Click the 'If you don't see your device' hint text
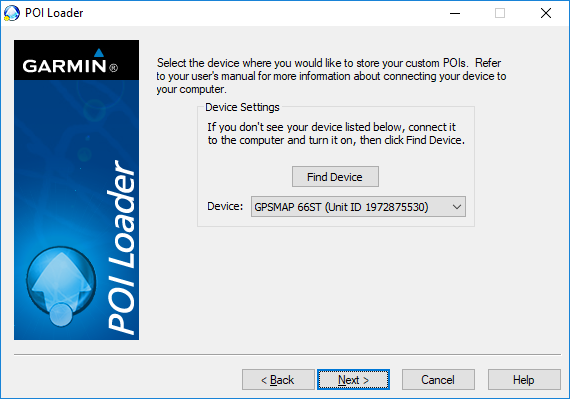 point(336,133)
